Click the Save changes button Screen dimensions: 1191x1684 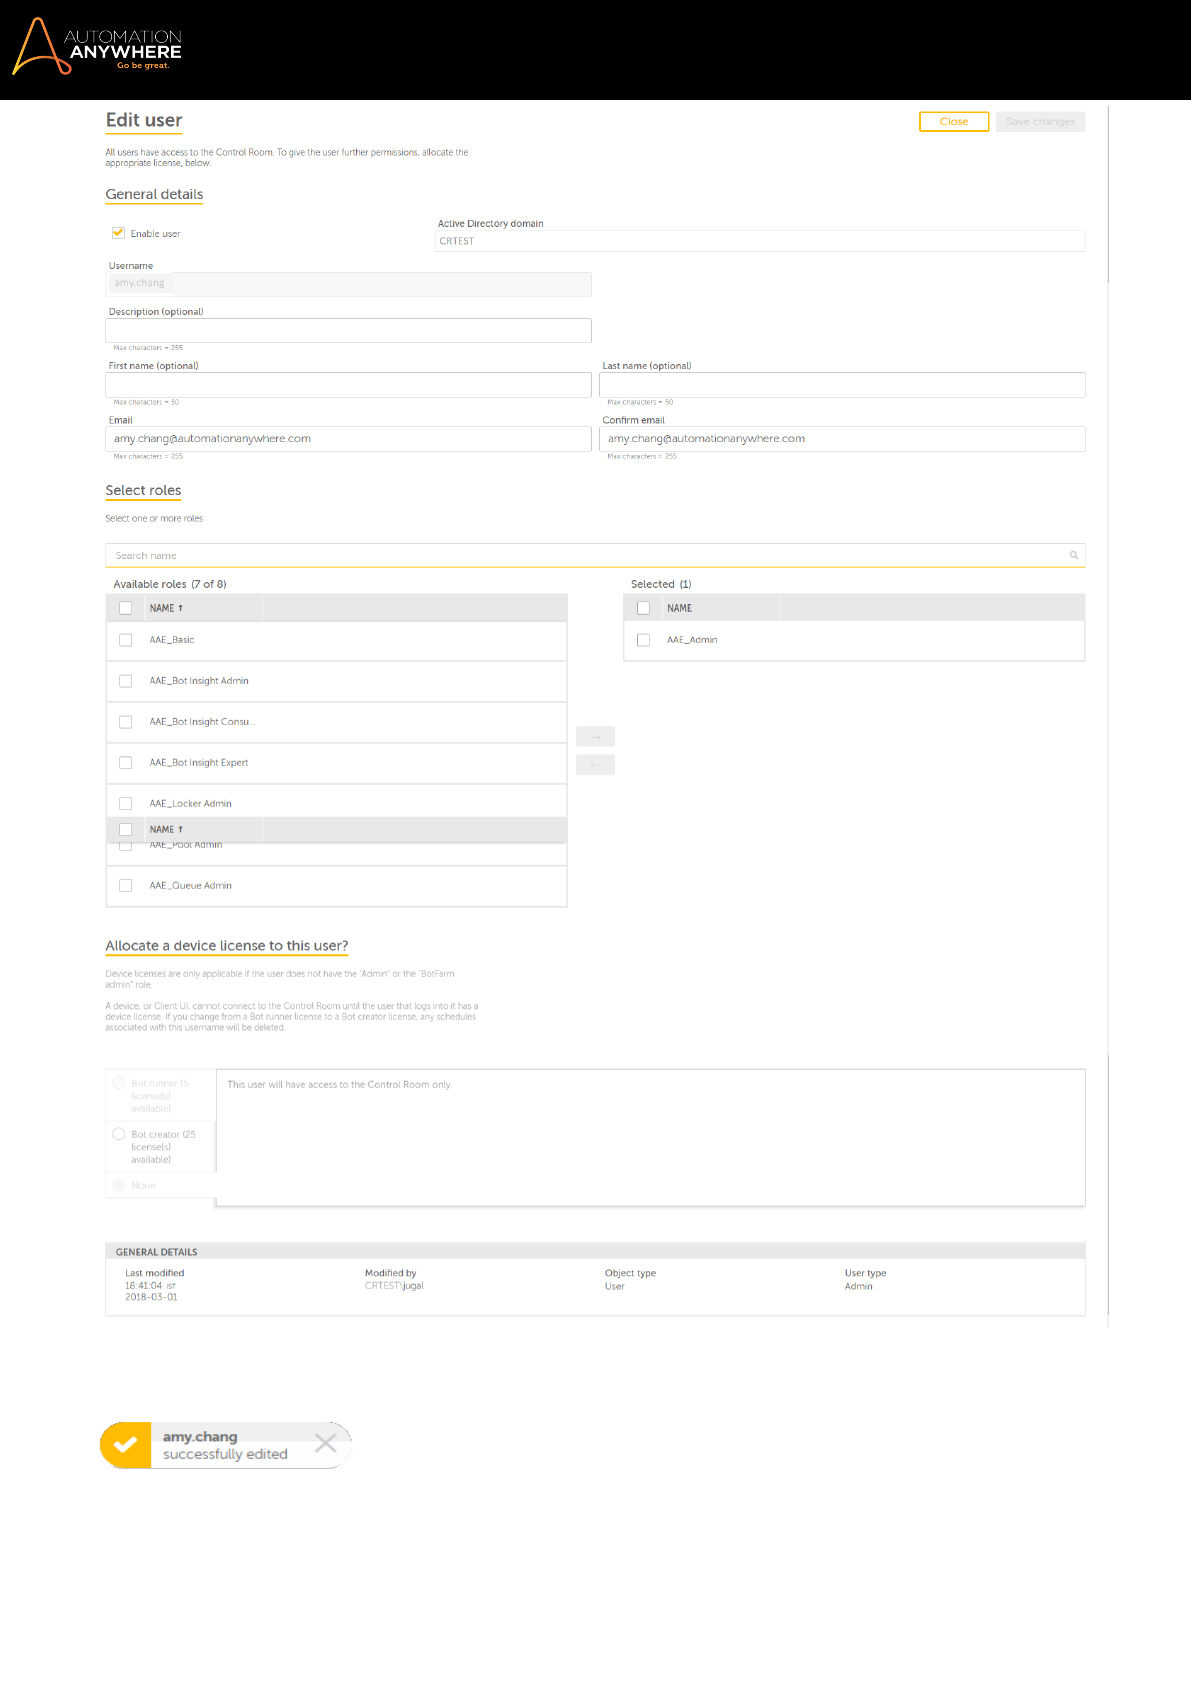pyautogui.click(x=1040, y=121)
